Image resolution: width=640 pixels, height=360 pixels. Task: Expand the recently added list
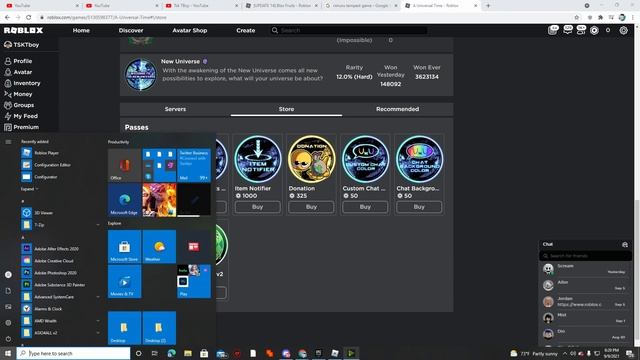tap(30, 189)
